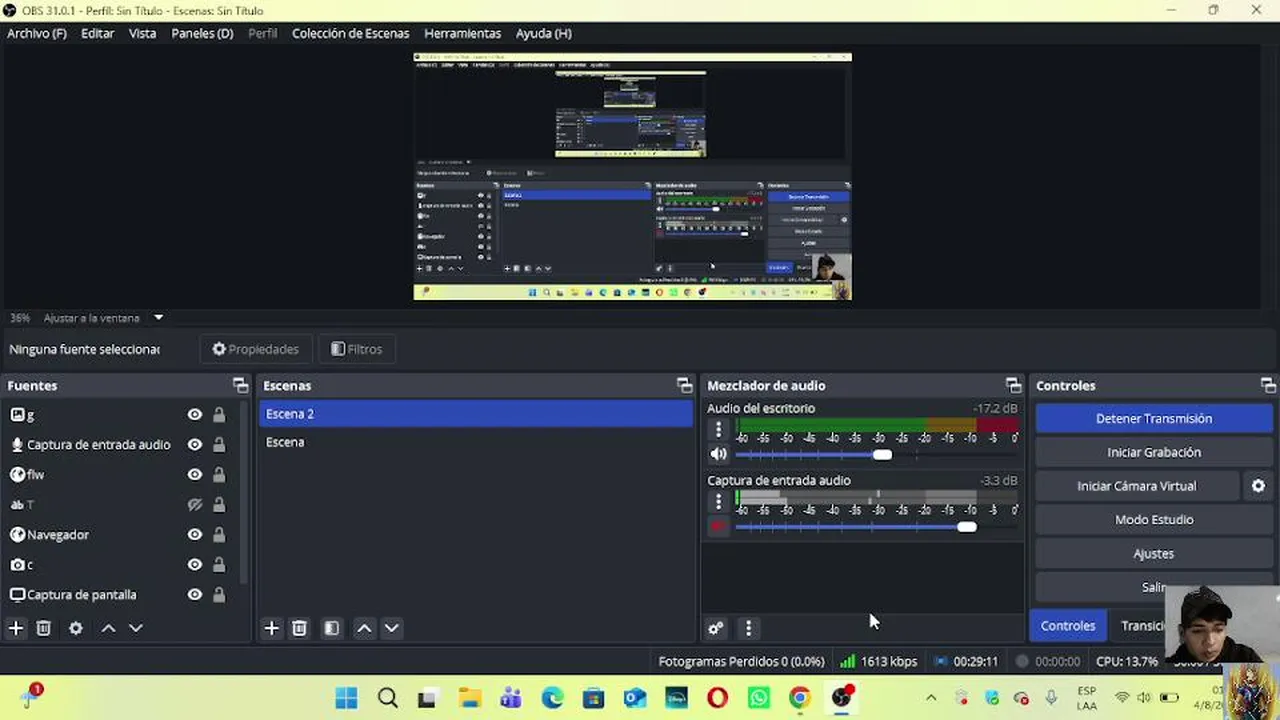Click the stream preview canvas
The height and width of the screenshot is (720, 1280).
pyautogui.click(x=632, y=176)
